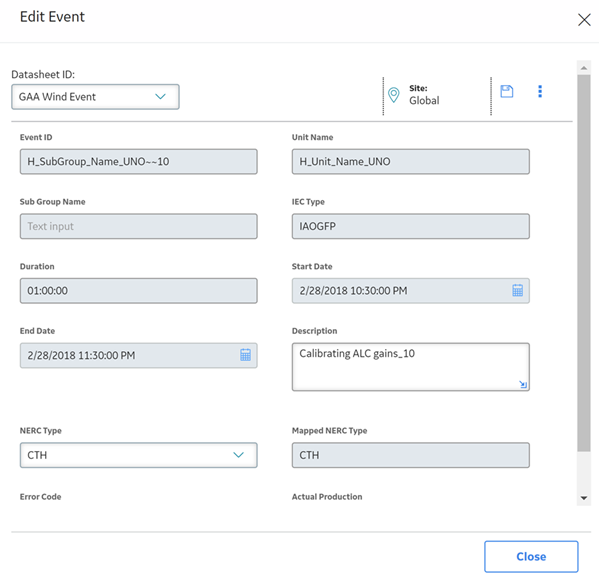This screenshot has width=600, height=576.
Task: Click the IEC Type field
Action: pyautogui.click(x=411, y=226)
